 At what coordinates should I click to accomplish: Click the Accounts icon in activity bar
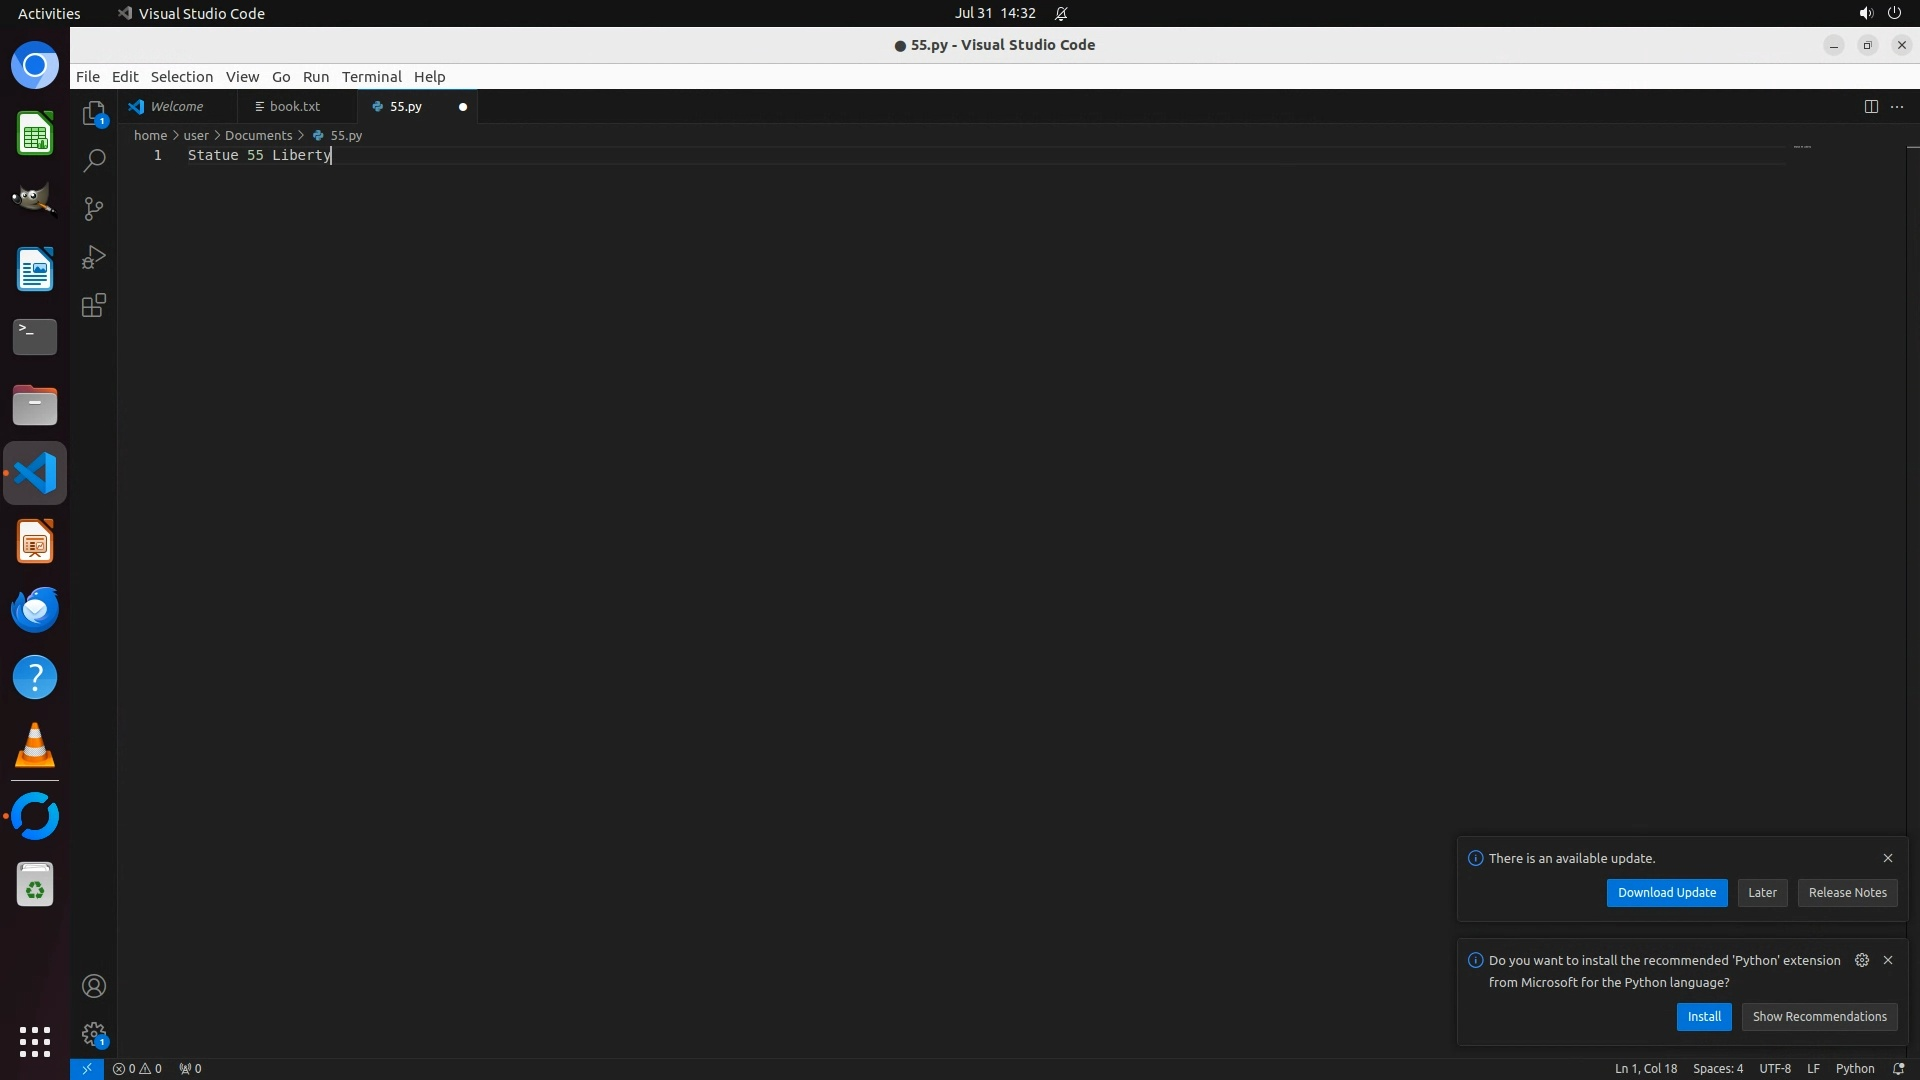tap(94, 986)
